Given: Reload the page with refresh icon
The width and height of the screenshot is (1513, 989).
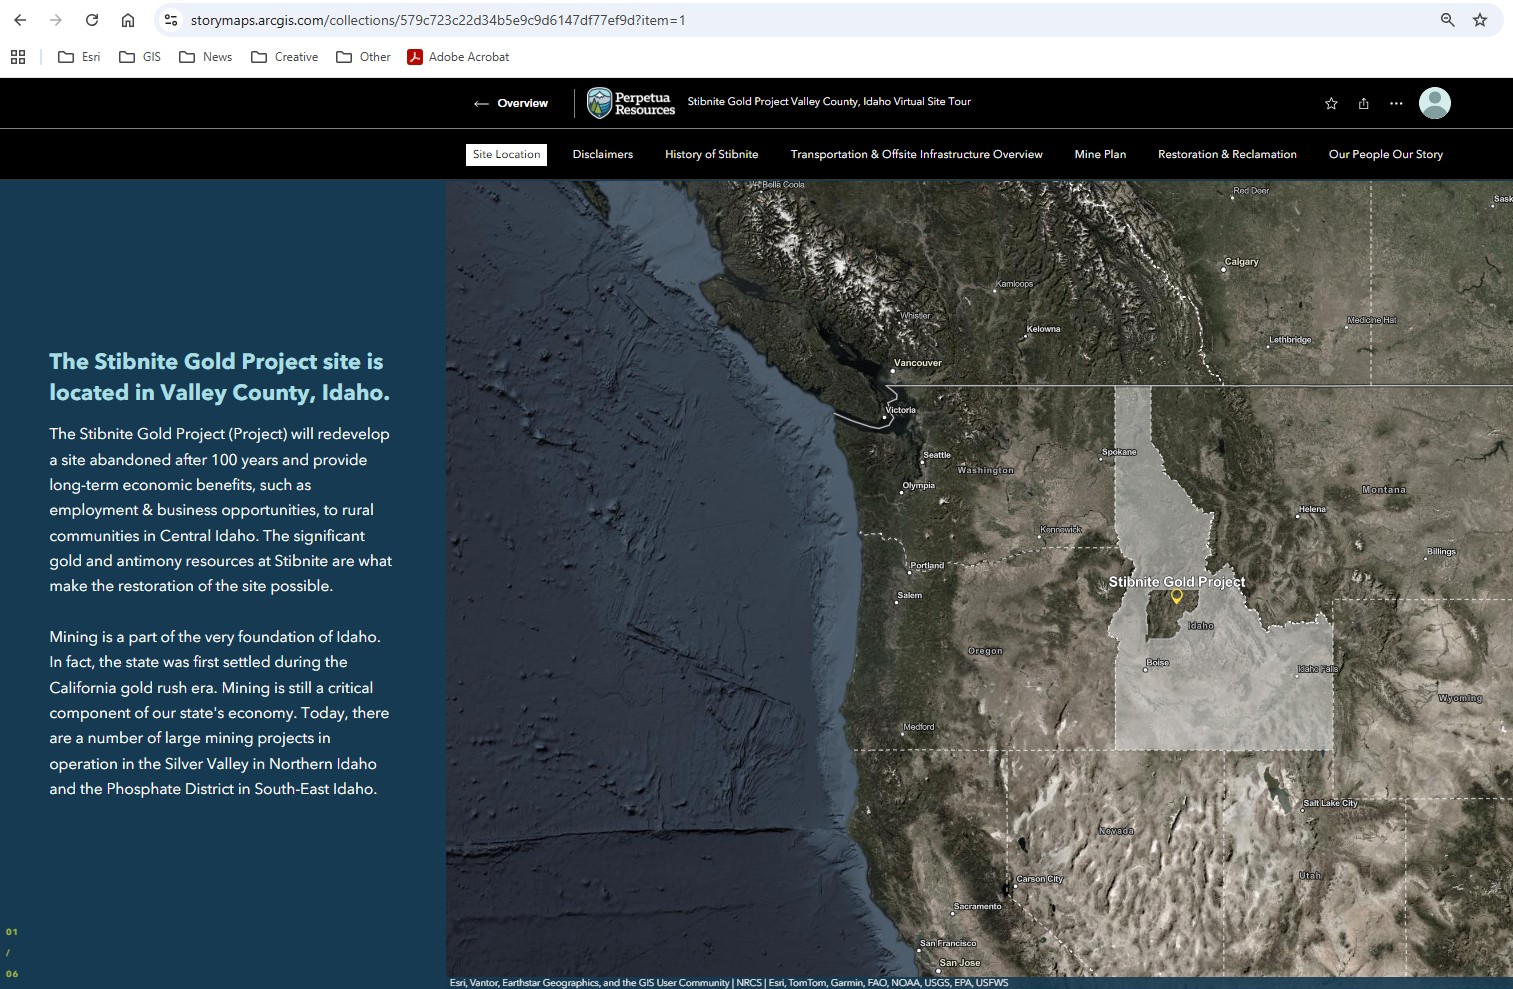Looking at the screenshot, I should (92, 20).
